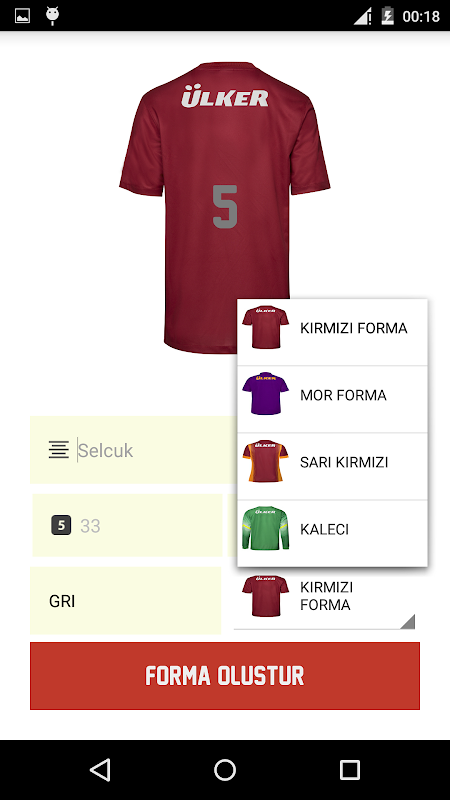The height and width of the screenshot is (800, 450).
Task: Tap the text-align icon beside the name field
Action: 59,450
